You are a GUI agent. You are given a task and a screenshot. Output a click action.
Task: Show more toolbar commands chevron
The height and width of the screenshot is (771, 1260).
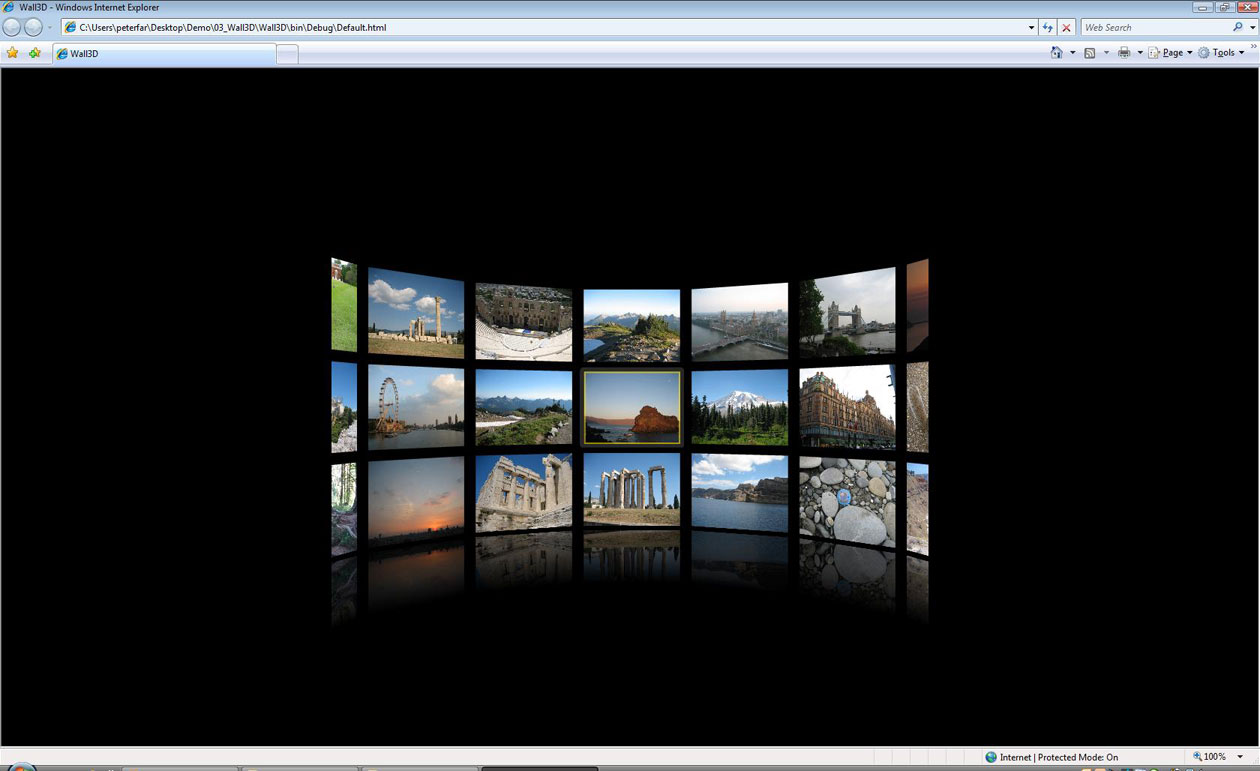point(1253,47)
